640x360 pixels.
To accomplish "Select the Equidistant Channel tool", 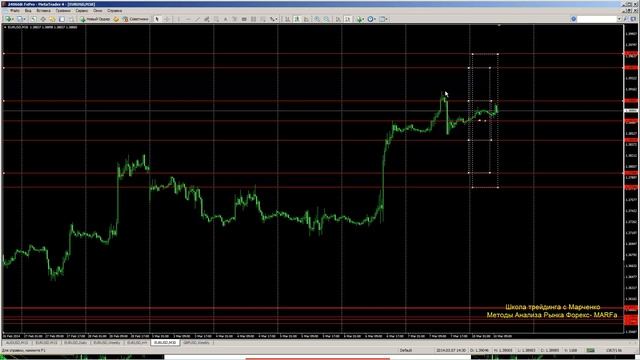I will (207, 19).
